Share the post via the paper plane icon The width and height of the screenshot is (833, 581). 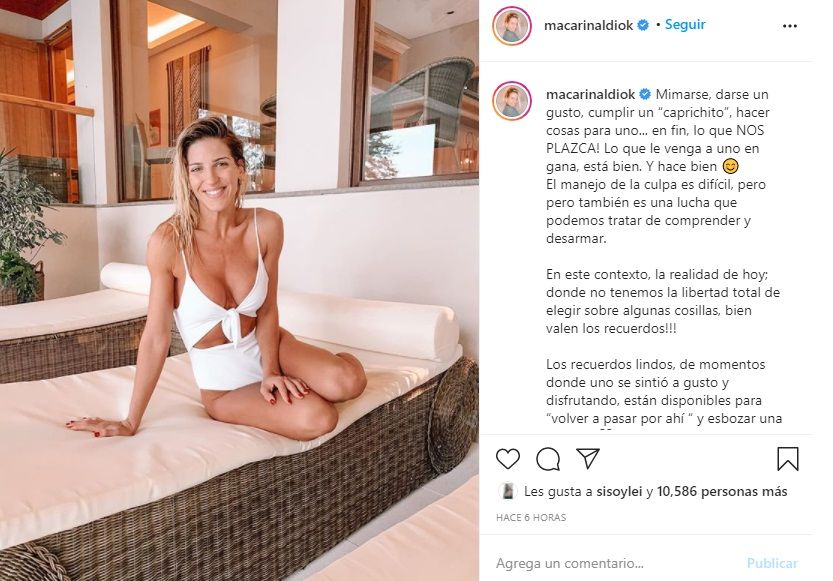[x=588, y=458]
